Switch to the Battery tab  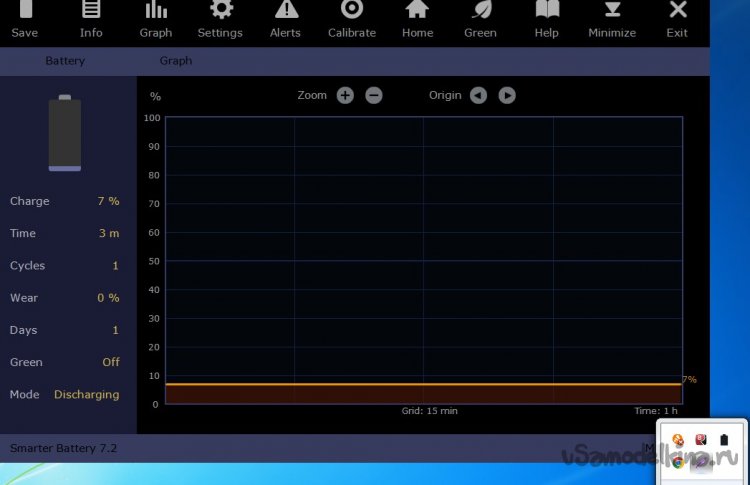[x=64, y=61]
